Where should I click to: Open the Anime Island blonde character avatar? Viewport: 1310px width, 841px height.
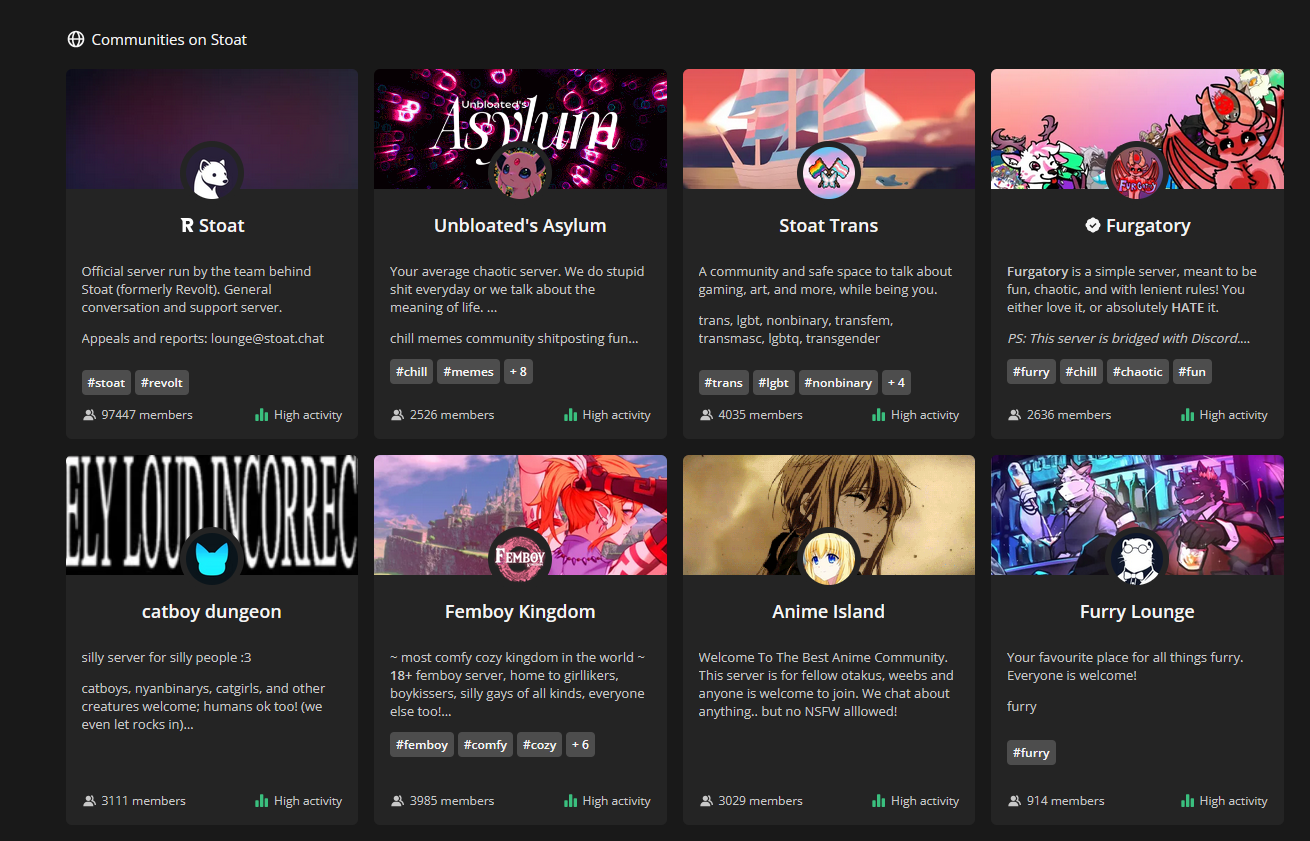[x=829, y=559]
